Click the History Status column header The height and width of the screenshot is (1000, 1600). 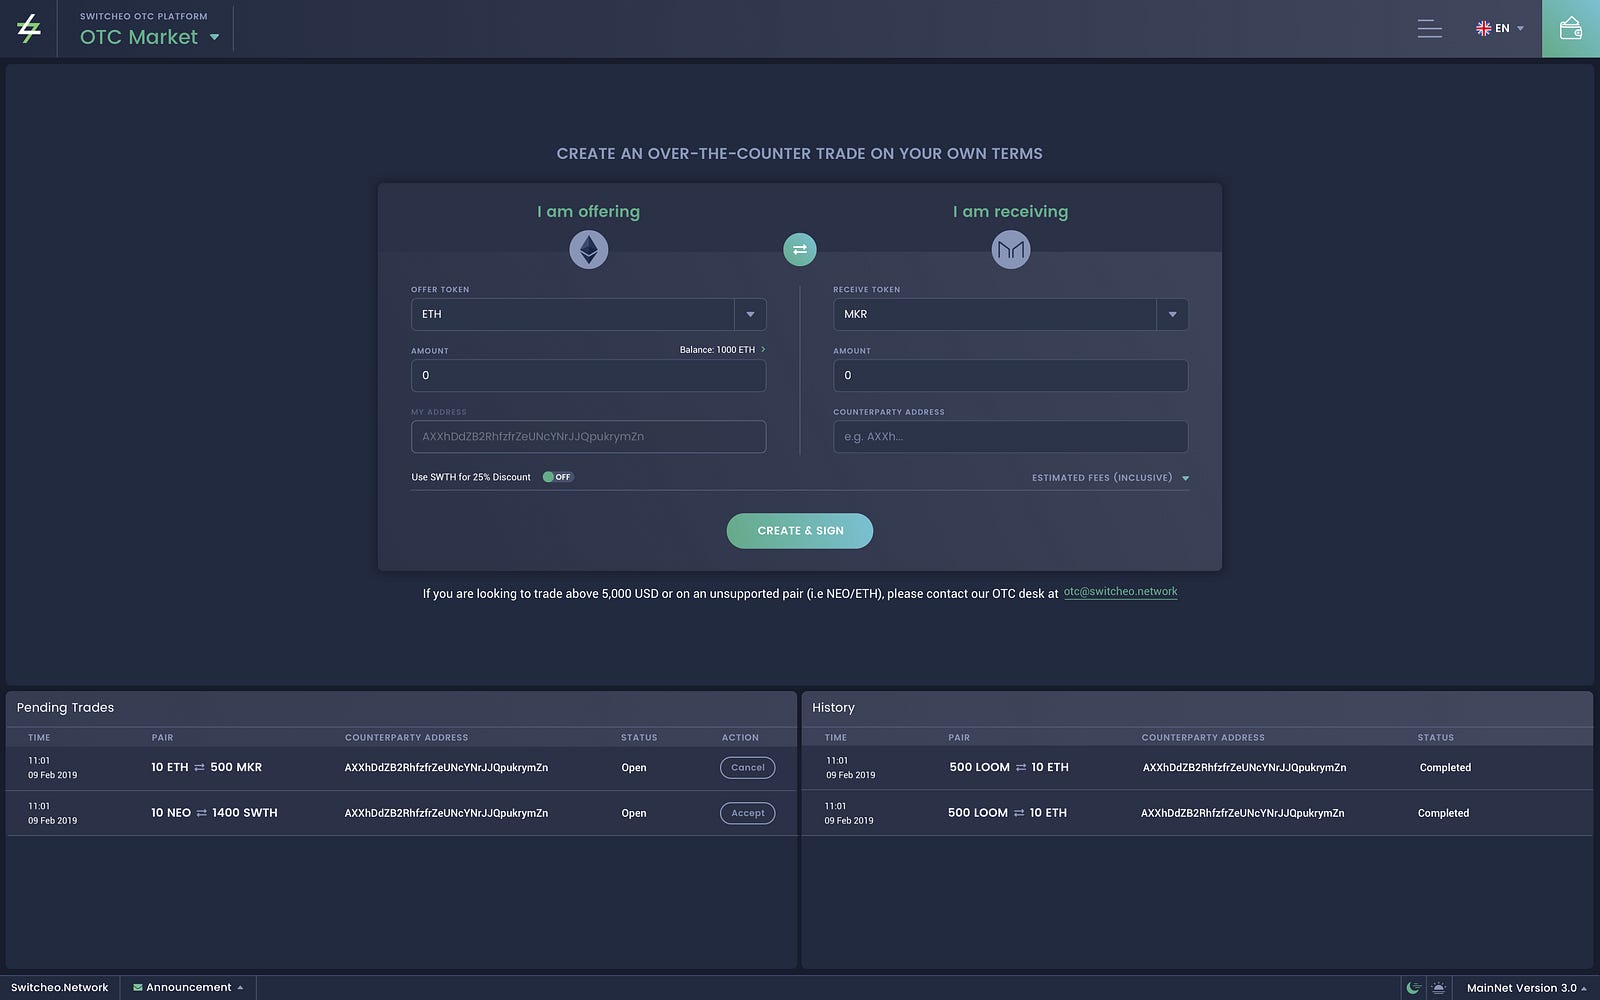click(1435, 738)
